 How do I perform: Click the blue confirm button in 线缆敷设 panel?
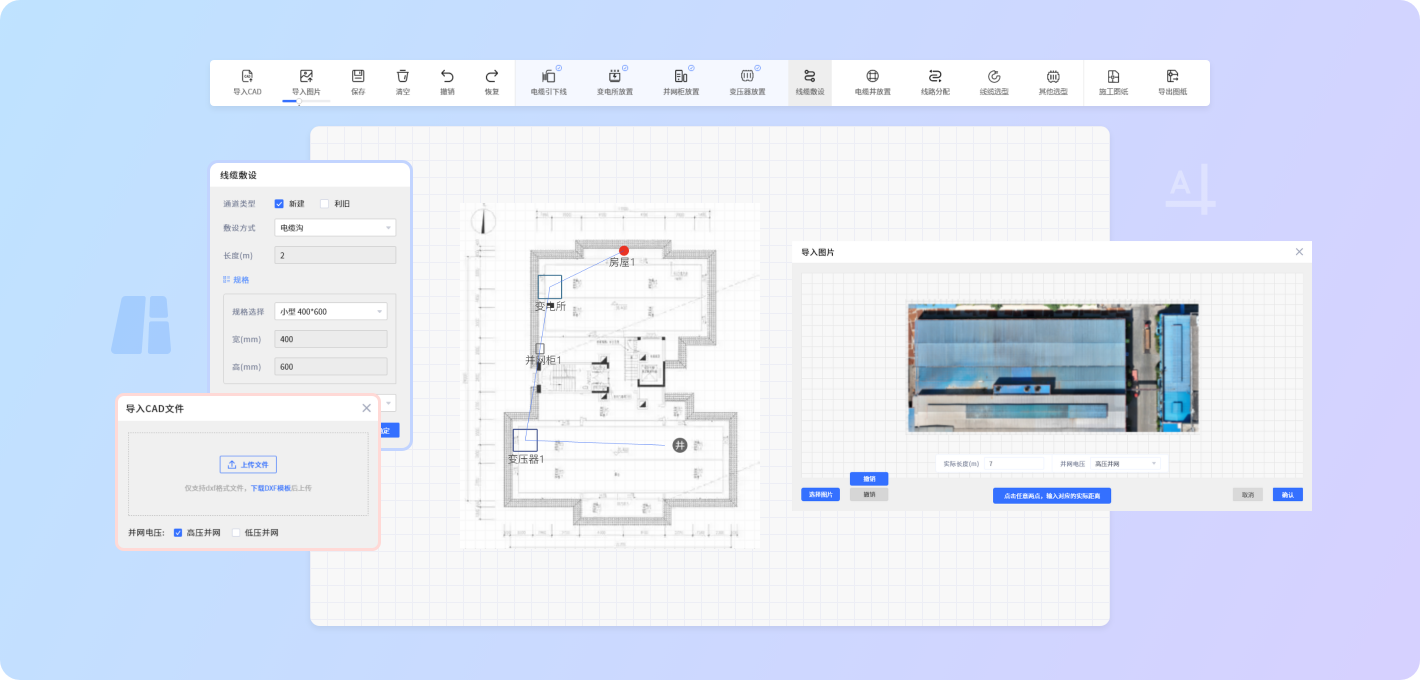388,430
